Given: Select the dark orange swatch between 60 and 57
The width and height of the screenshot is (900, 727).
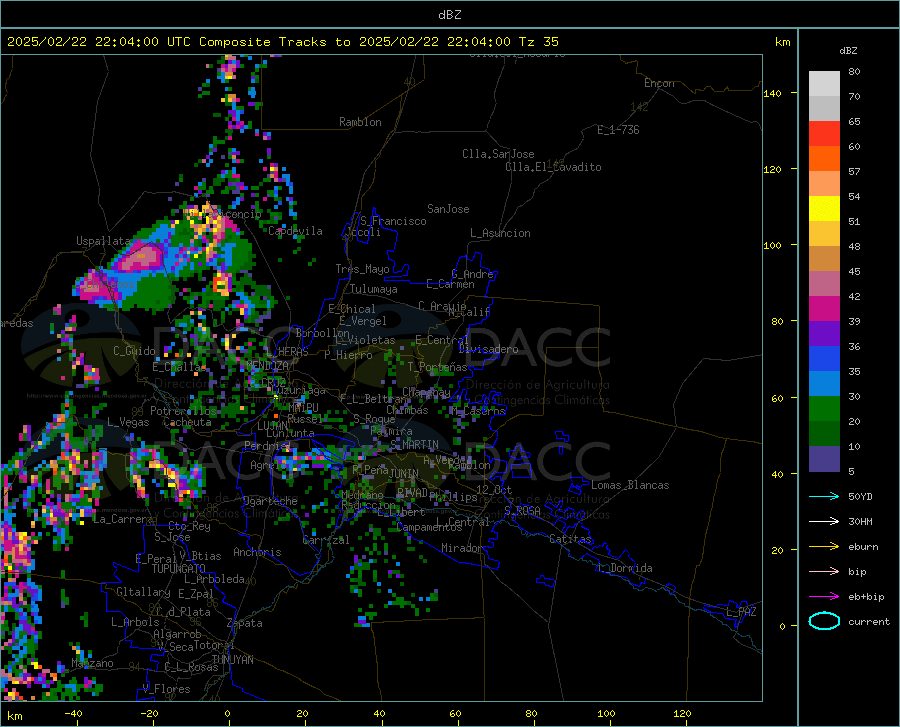Looking at the screenshot, I should pos(824,158).
